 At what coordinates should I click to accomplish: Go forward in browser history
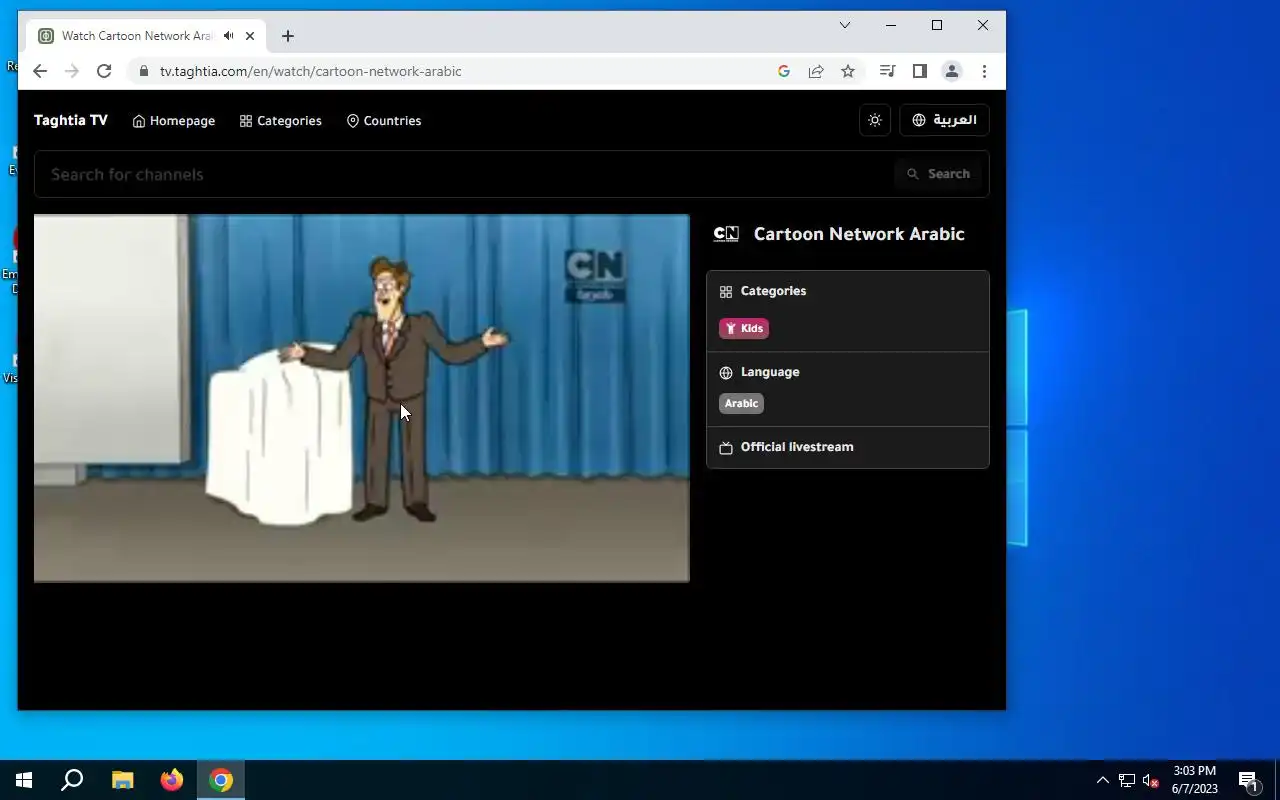[x=72, y=71]
